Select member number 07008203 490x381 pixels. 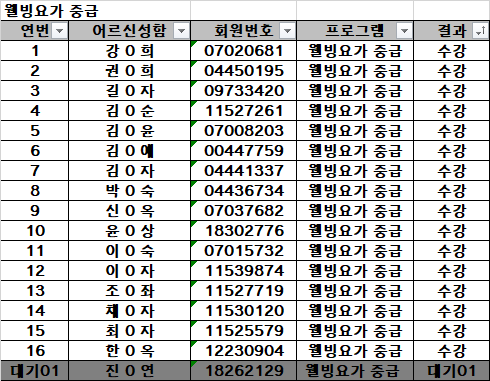pyautogui.click(x=244, y=131)
